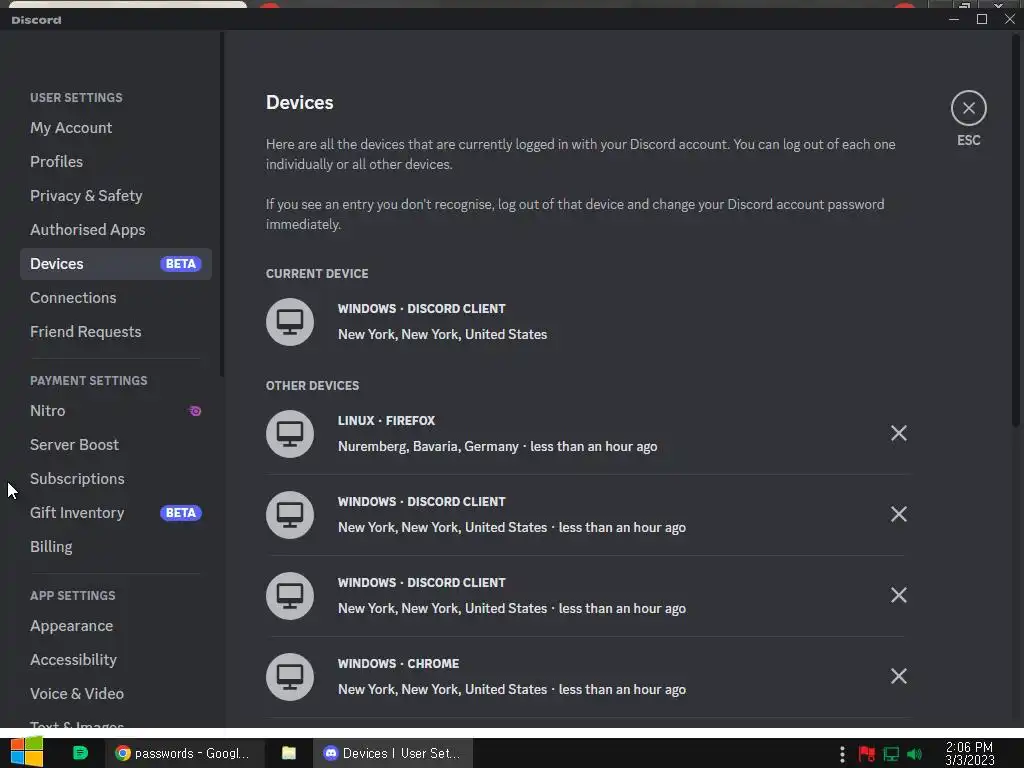Close settings with the ESC circle button
1024x768 pixels.
(968, 108)
